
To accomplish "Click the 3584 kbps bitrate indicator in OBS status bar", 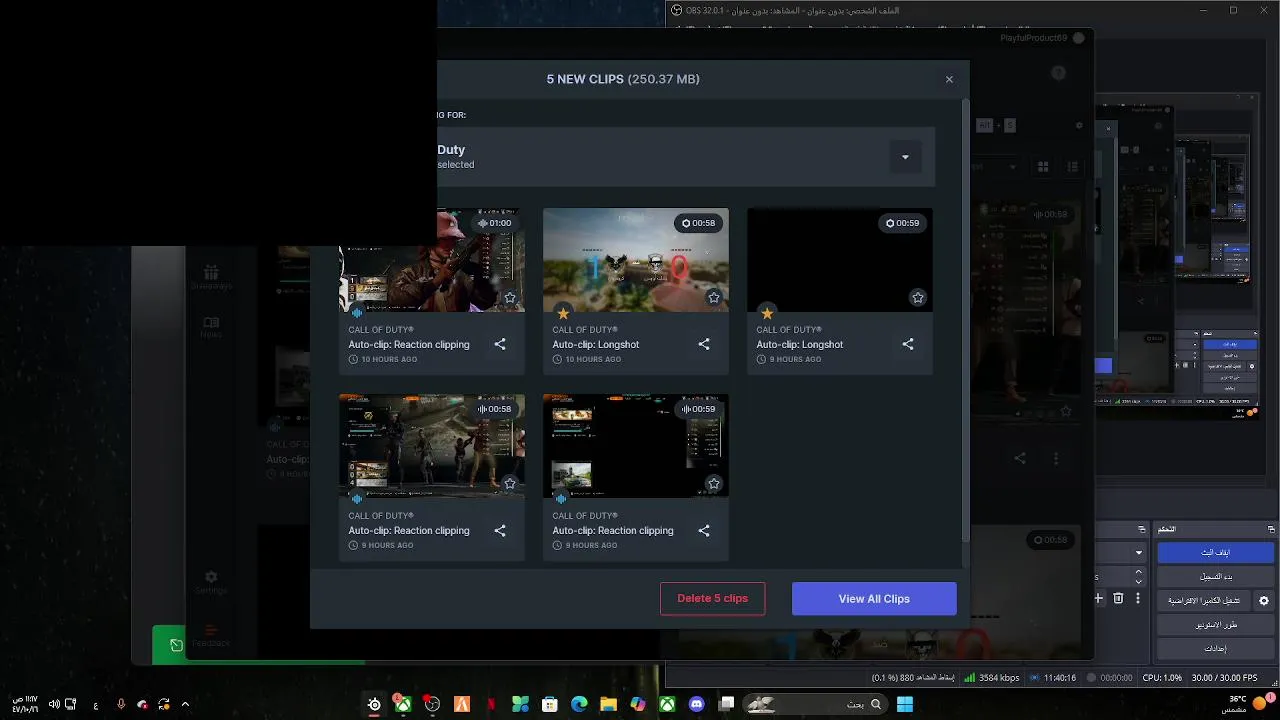I will [x=991, y=678].
